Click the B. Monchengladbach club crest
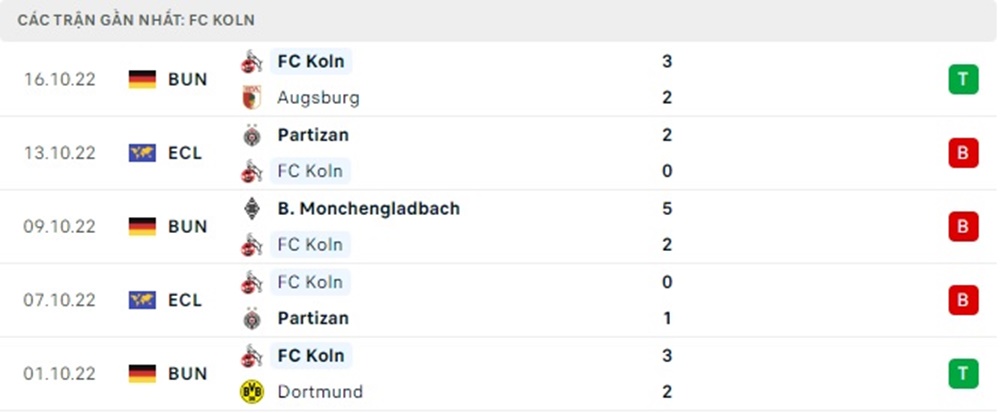Viewport: 1000px width, 413px height. point(252,208)
